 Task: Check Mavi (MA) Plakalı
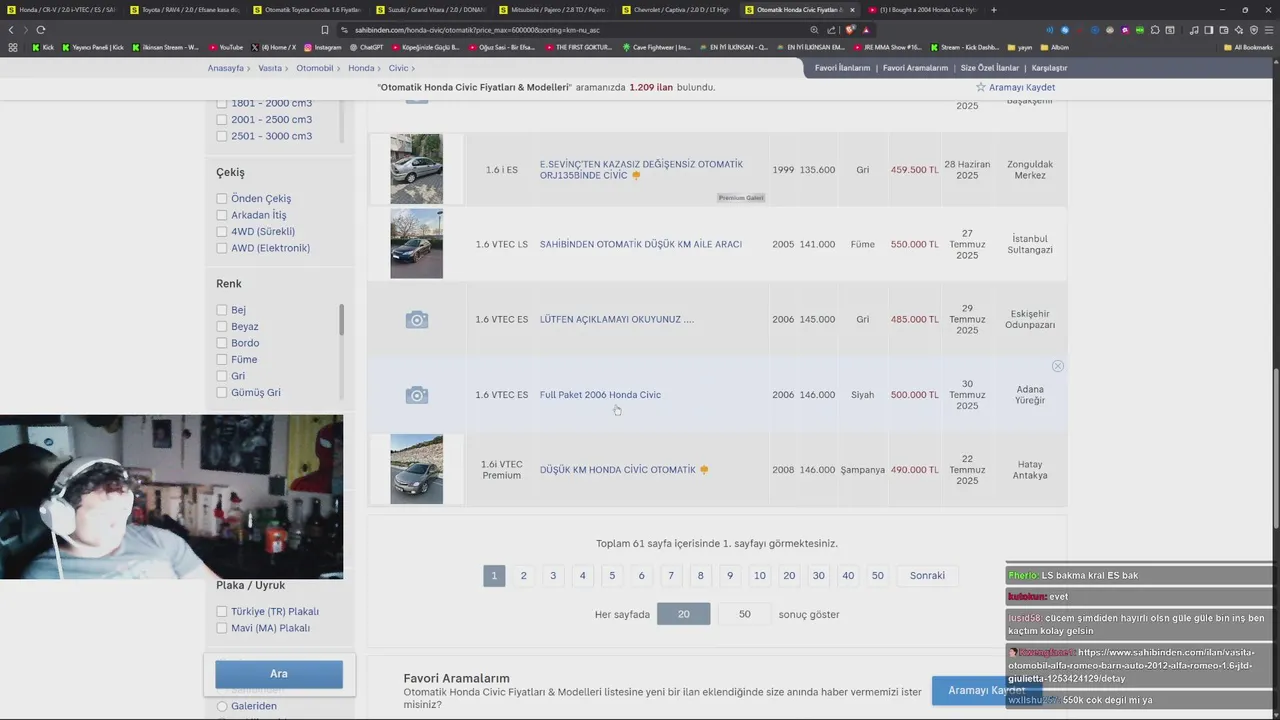pyautogui.click(x=222, y=628)
